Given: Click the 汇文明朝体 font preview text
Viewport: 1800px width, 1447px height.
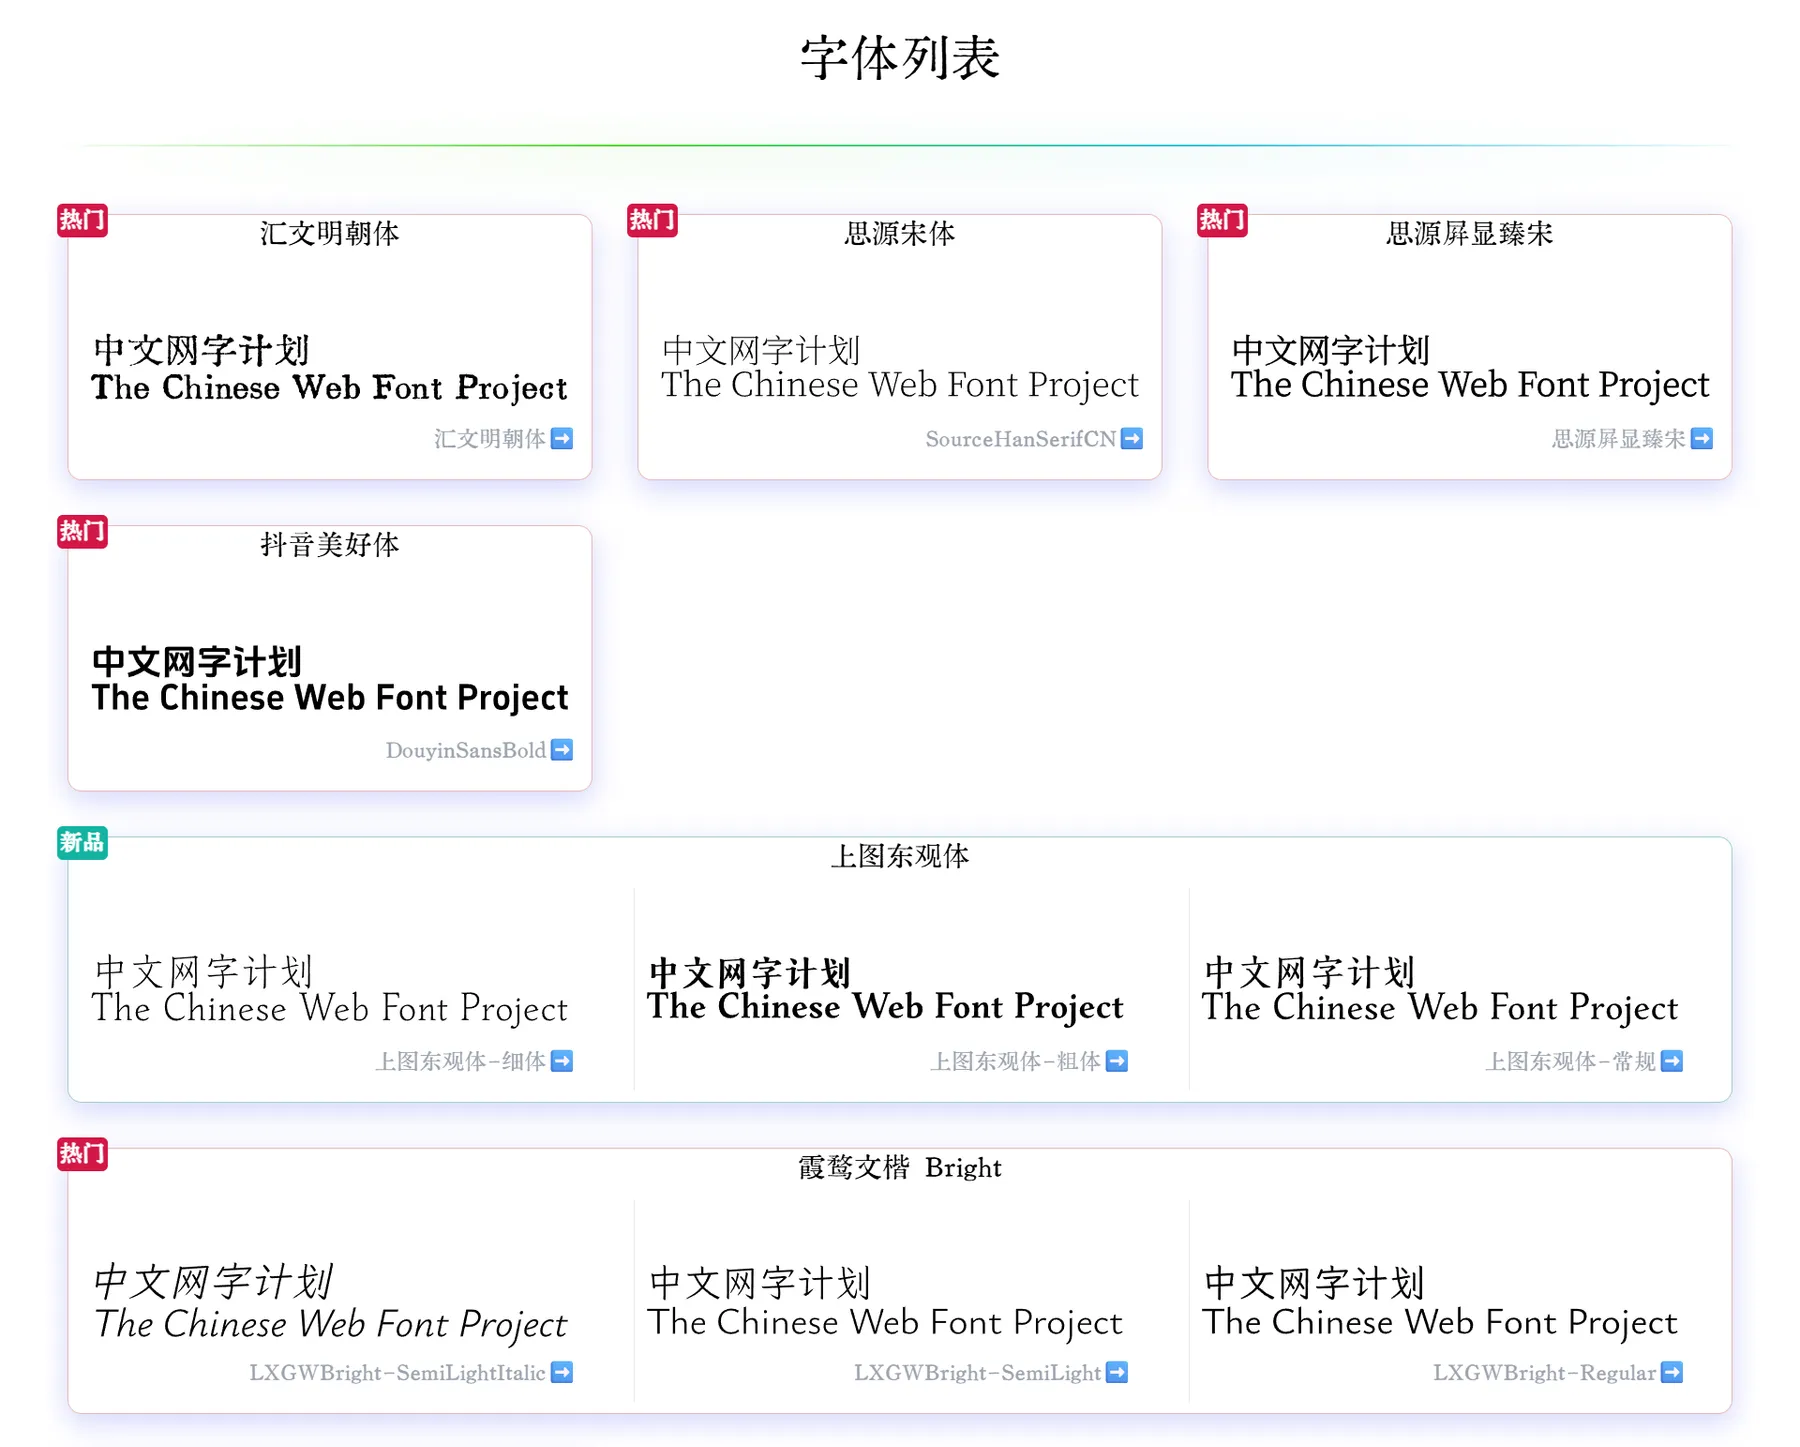Looking at the screenshot, I should (329, 368).
